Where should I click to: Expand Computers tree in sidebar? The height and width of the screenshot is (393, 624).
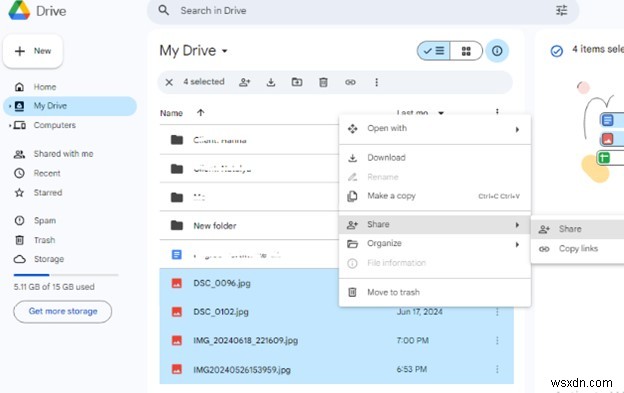point(10,126)
